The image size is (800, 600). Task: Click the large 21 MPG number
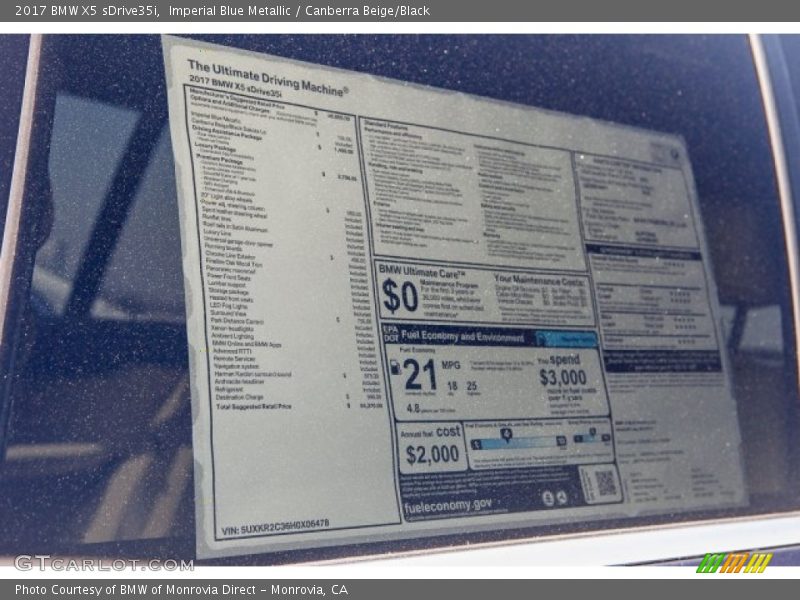(420, 373)
